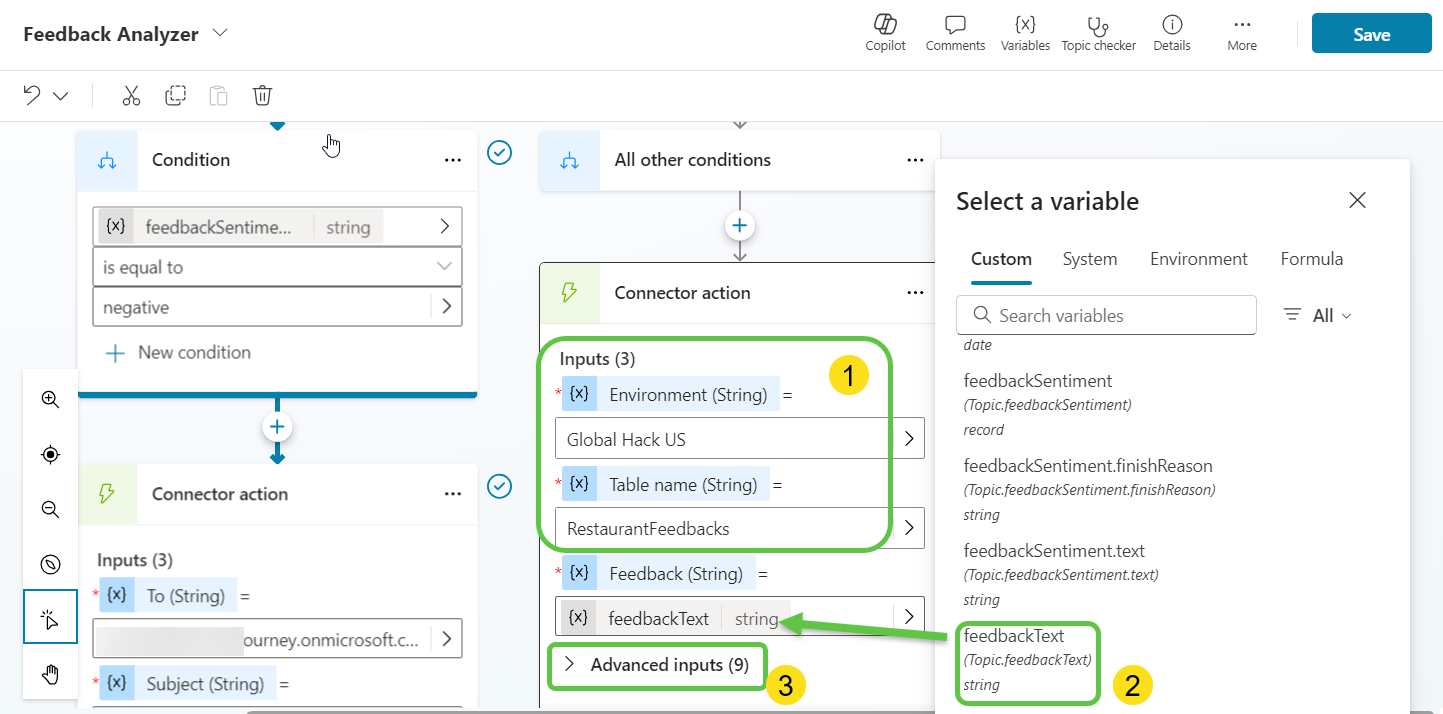Expand Advanced inputs (9) section
The image size is (1443, 714).
[657, 665]
